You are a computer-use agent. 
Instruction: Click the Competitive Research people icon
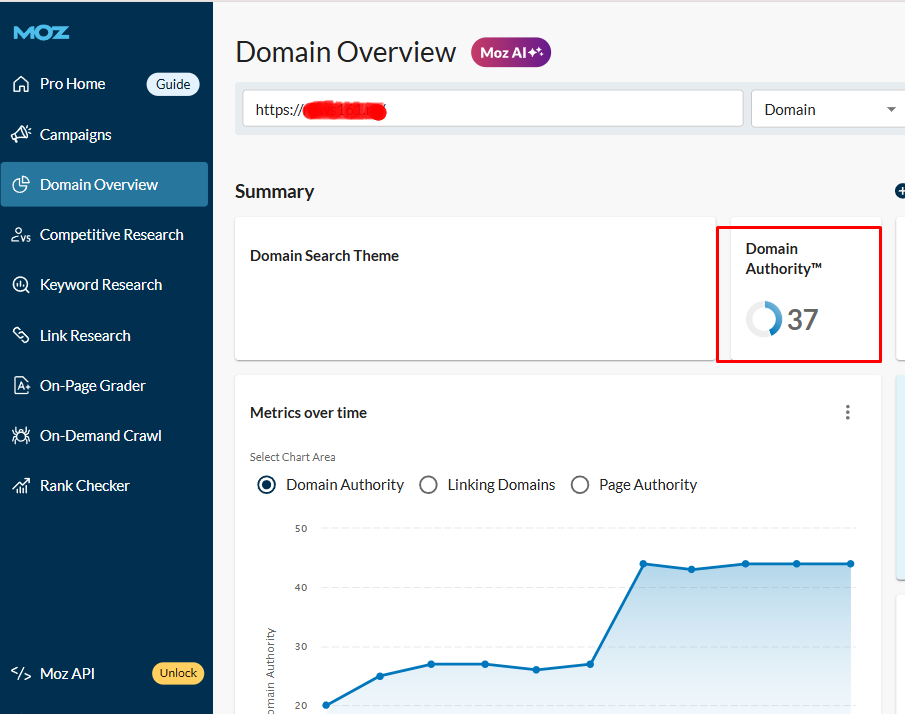(x=21, y=235)
